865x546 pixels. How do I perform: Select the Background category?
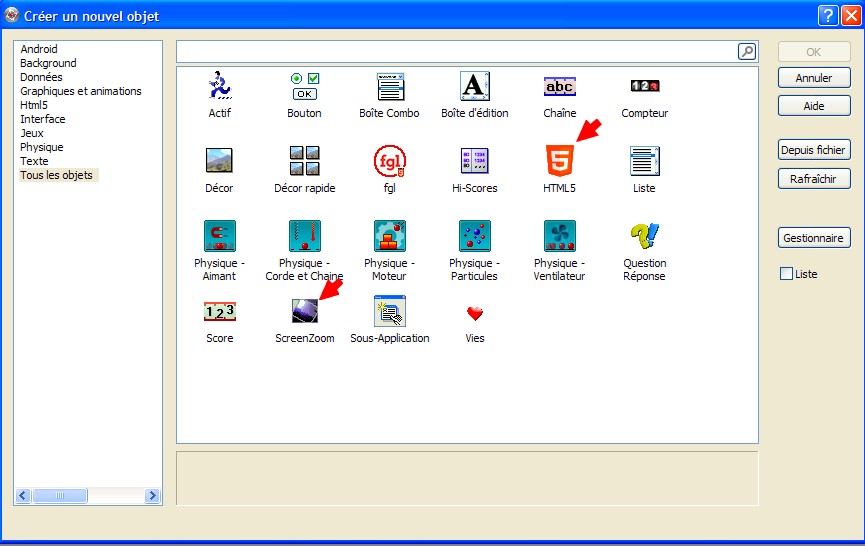click(48, 63)
